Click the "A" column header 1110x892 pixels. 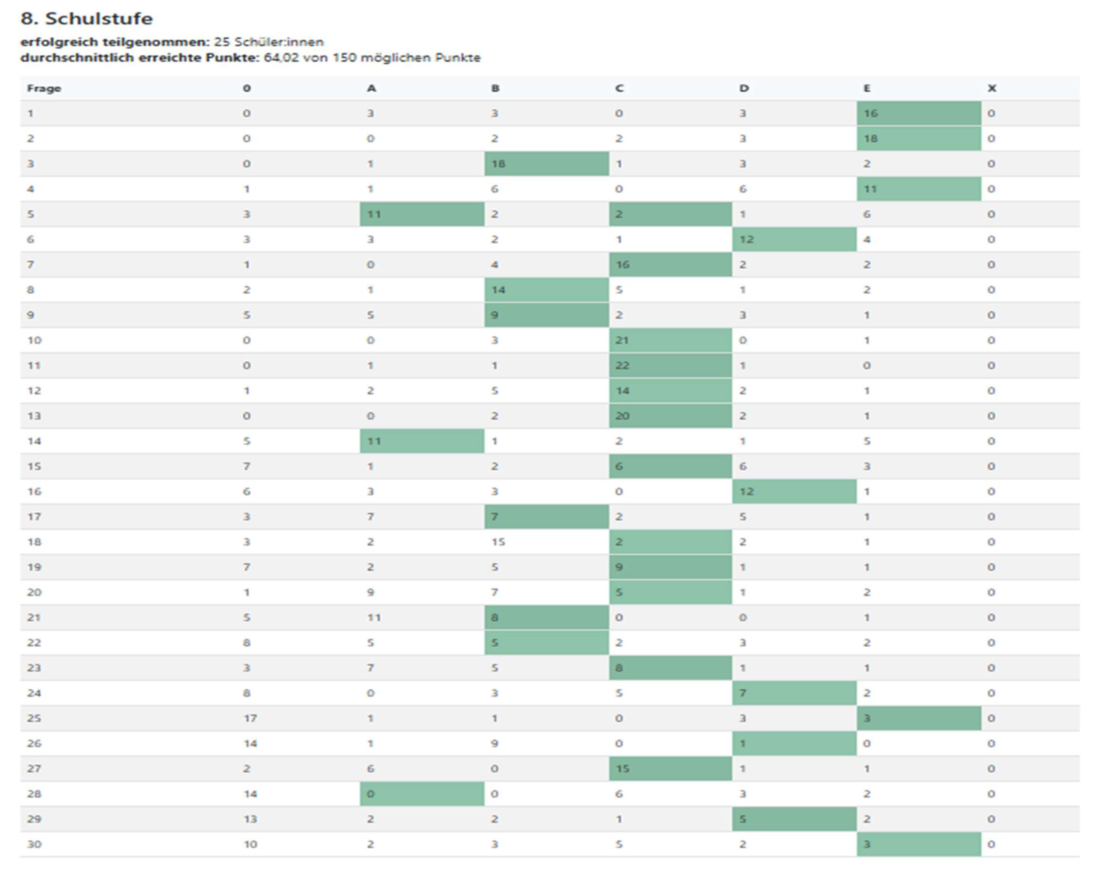pos(371,89)
